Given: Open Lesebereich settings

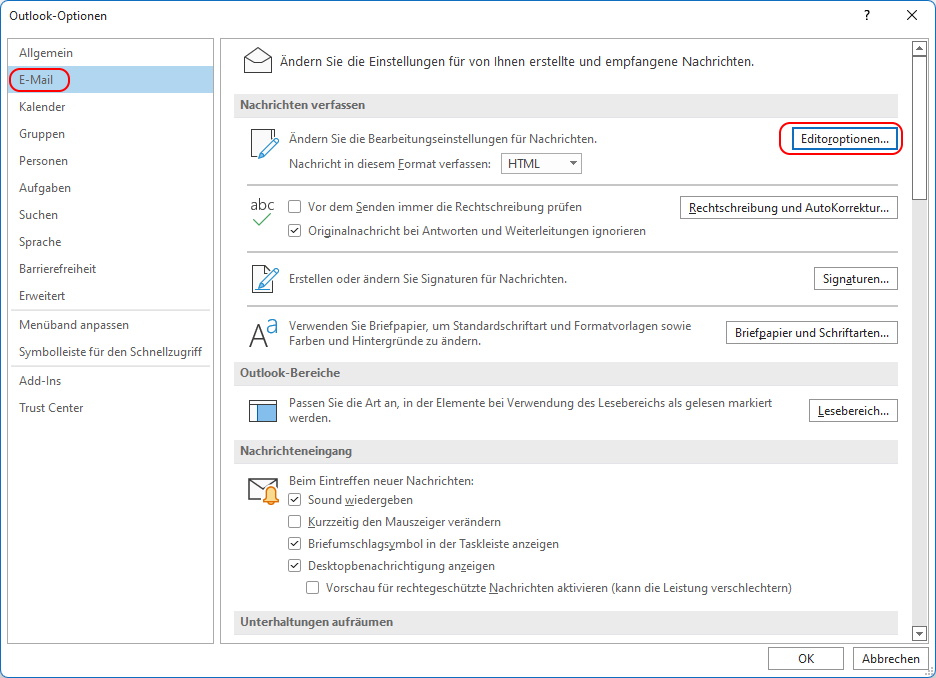Looking at the screenshot, I should pyautogui.click(x=853, y=411).
